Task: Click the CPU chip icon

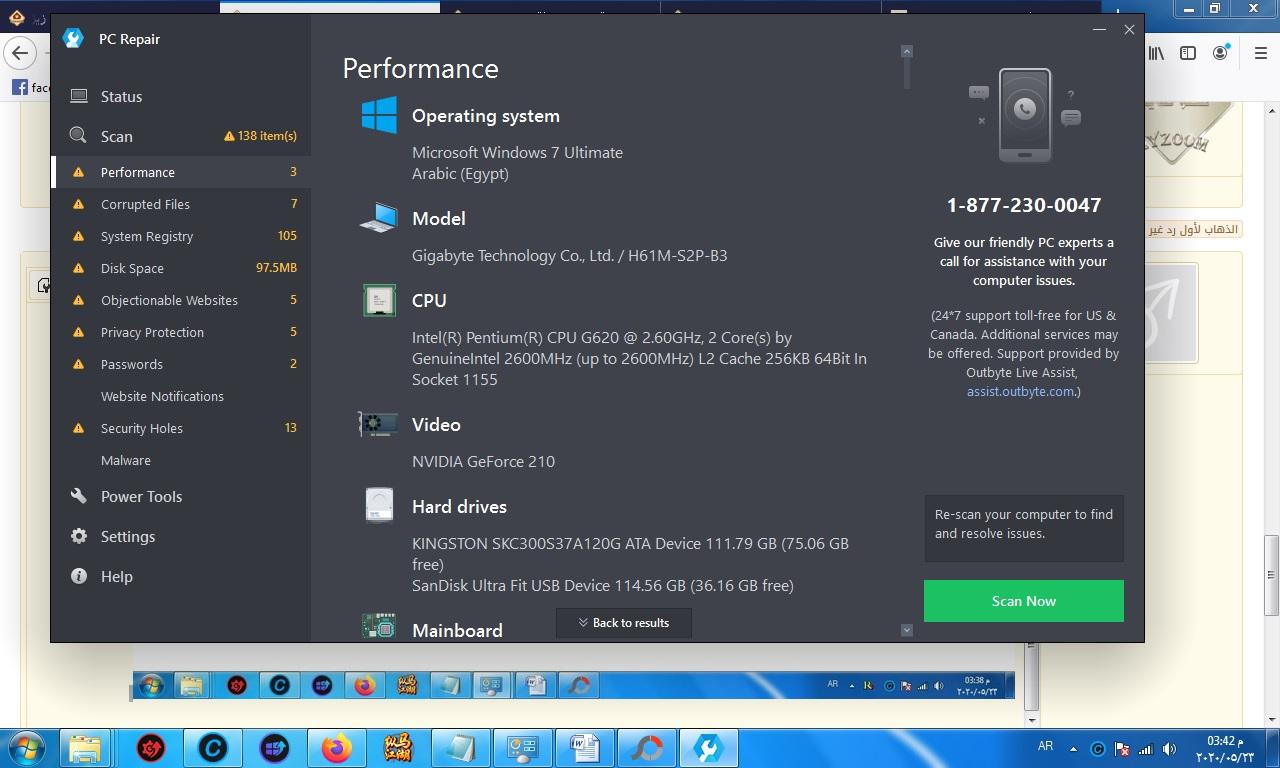Action: pyautogui.click(x=379, y=300)
